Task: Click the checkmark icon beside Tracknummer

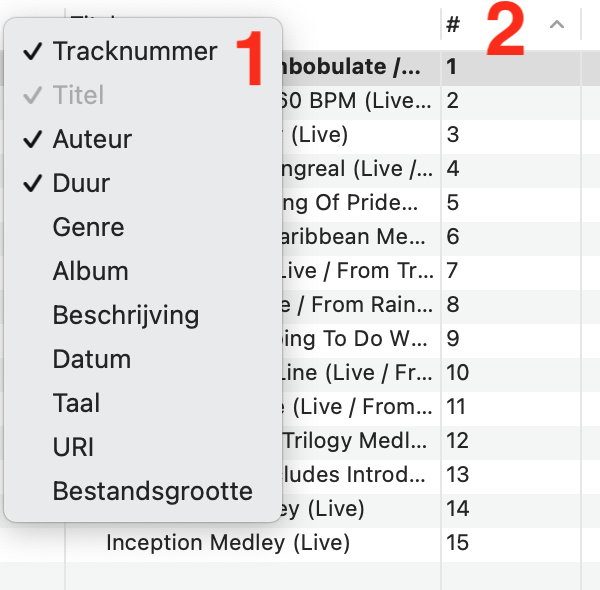Action: click(33, 51)
